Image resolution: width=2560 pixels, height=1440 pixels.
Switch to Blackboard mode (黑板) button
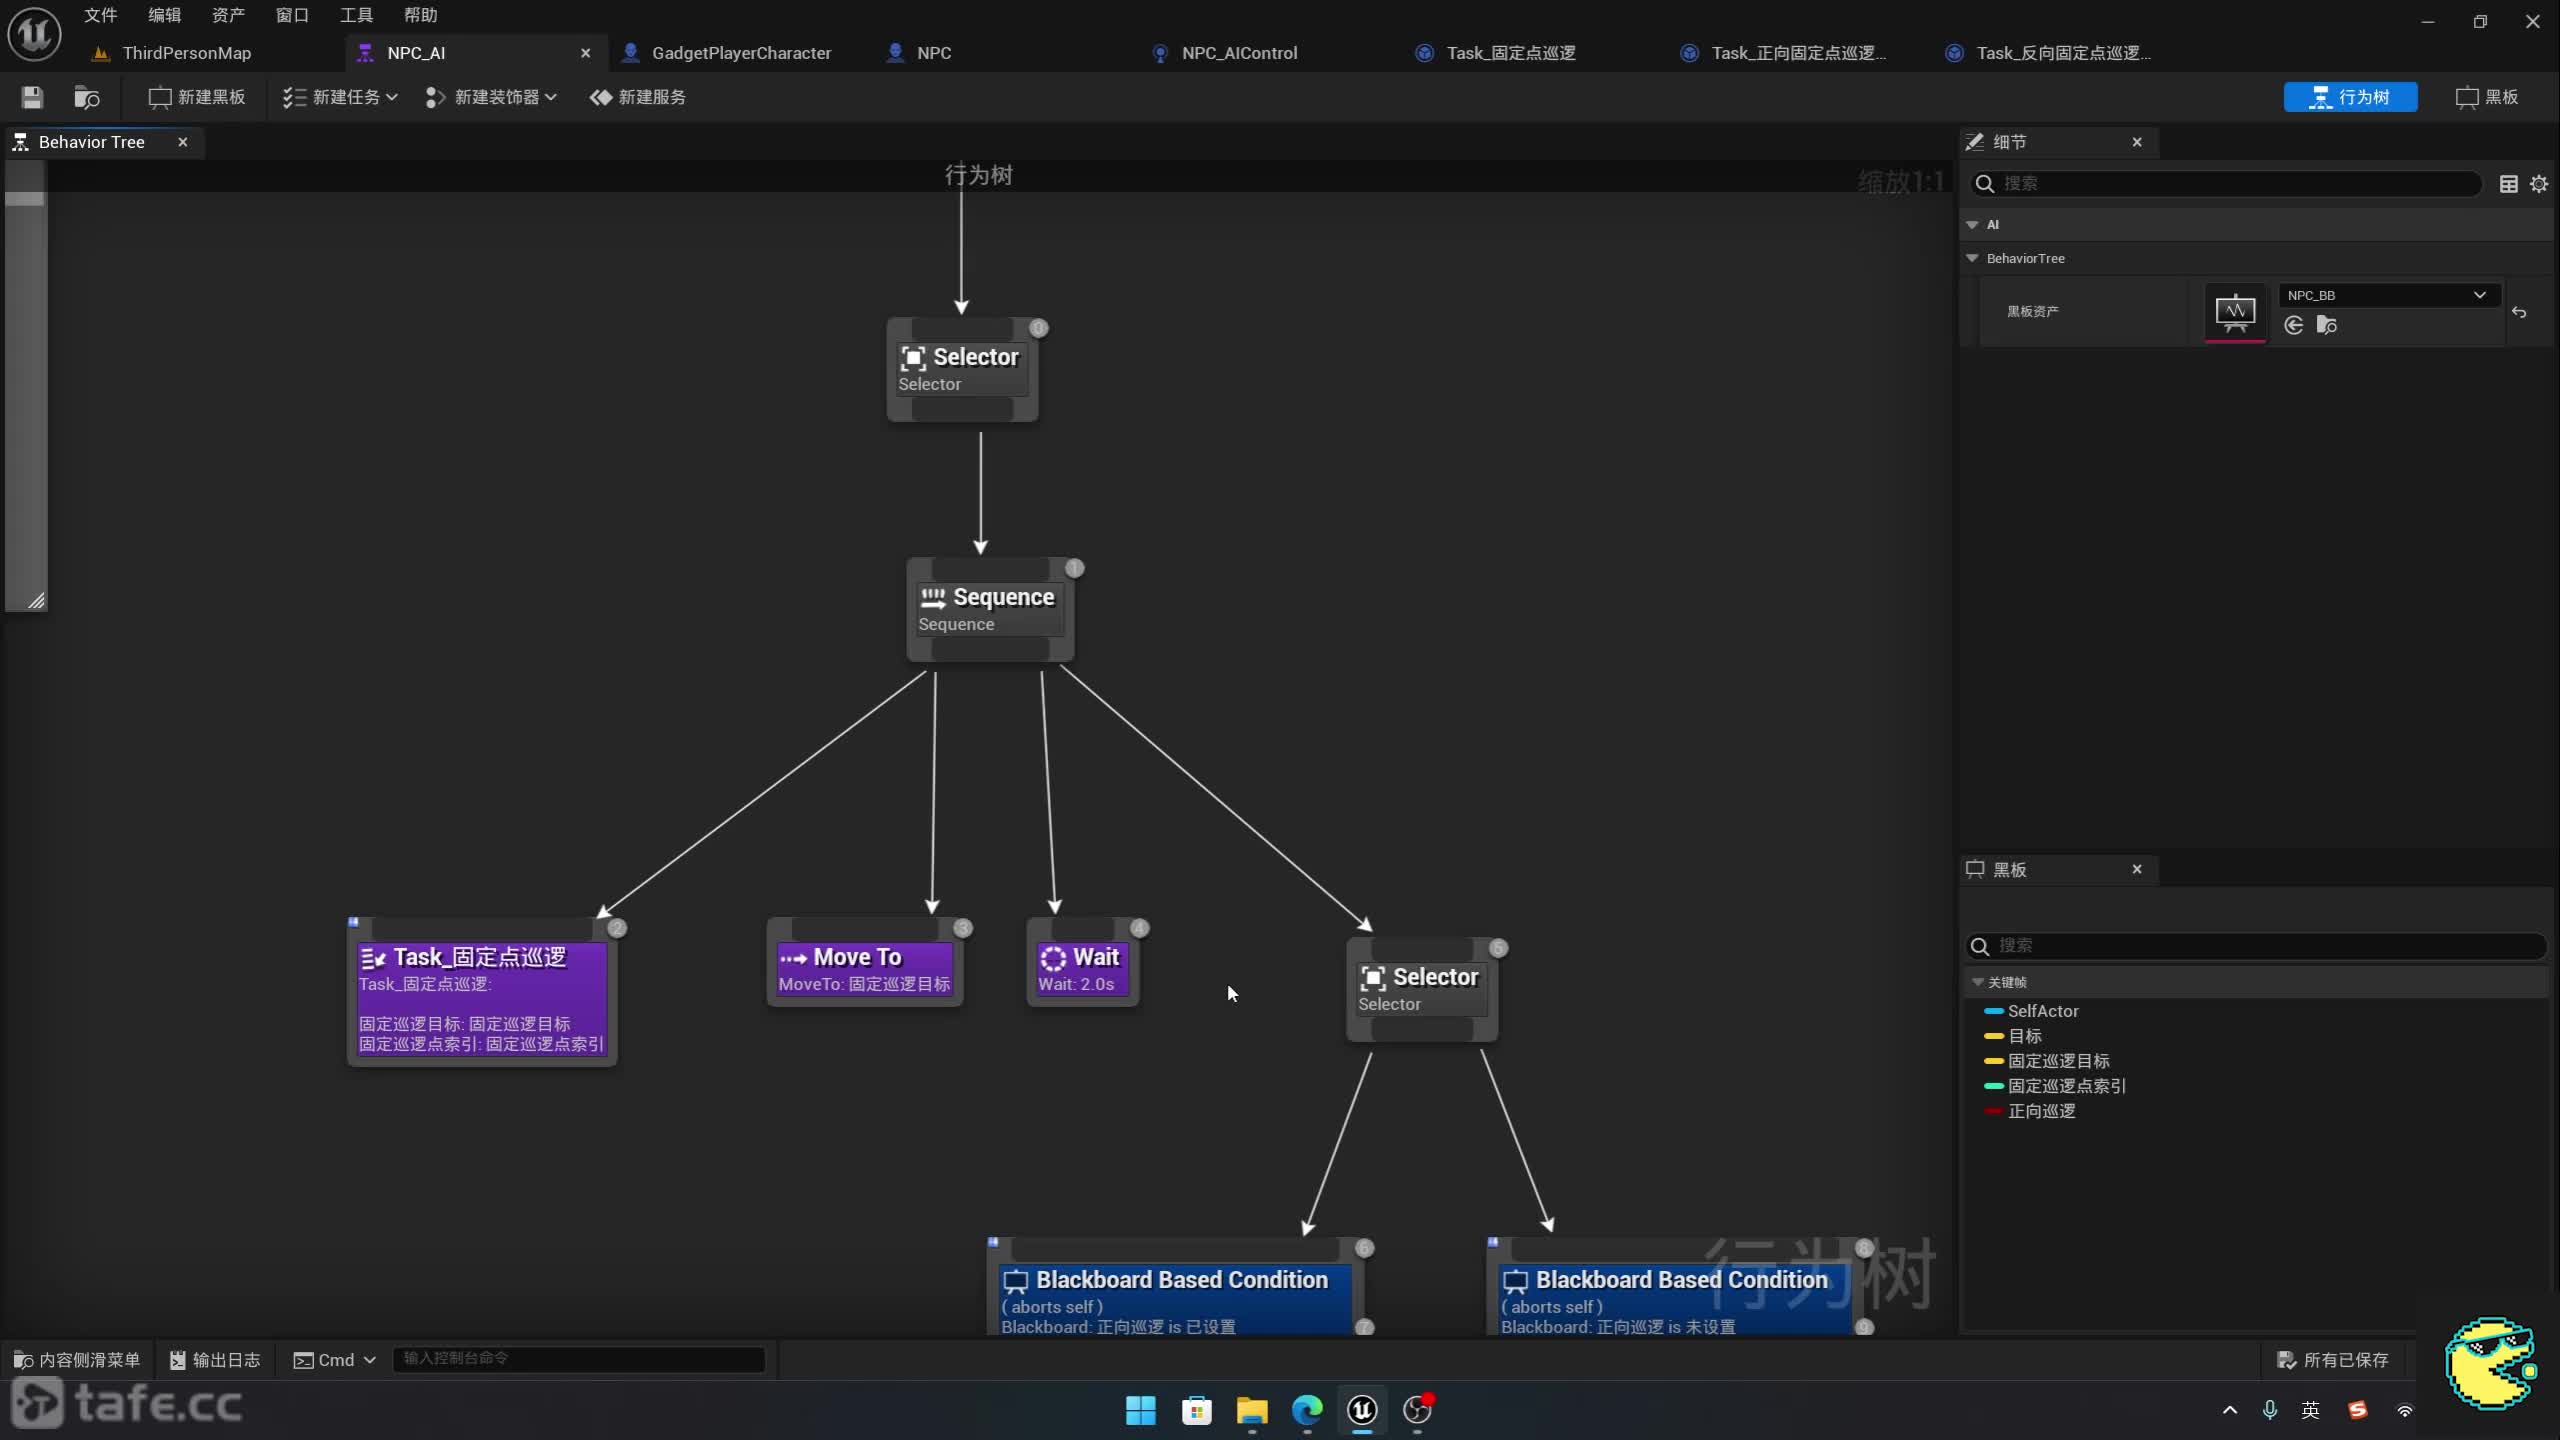2487,97
